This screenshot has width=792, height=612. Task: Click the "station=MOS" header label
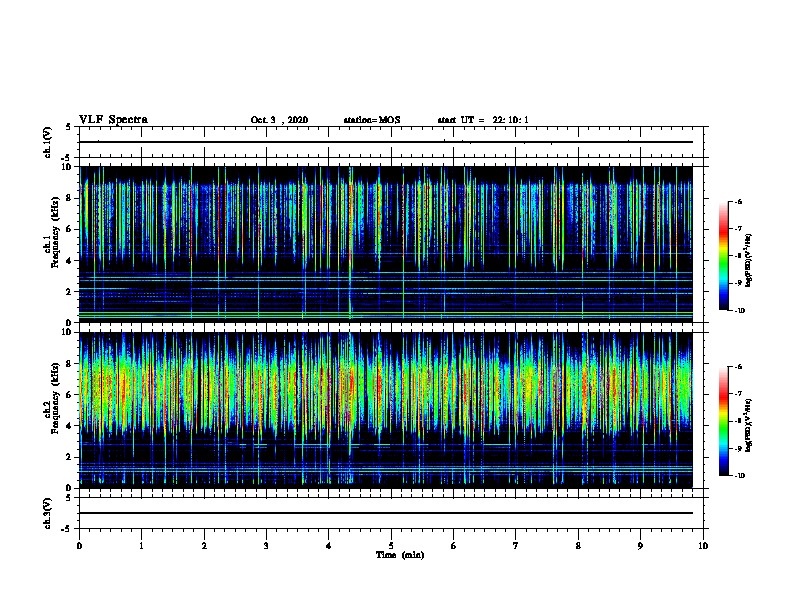tap(372, 120)
